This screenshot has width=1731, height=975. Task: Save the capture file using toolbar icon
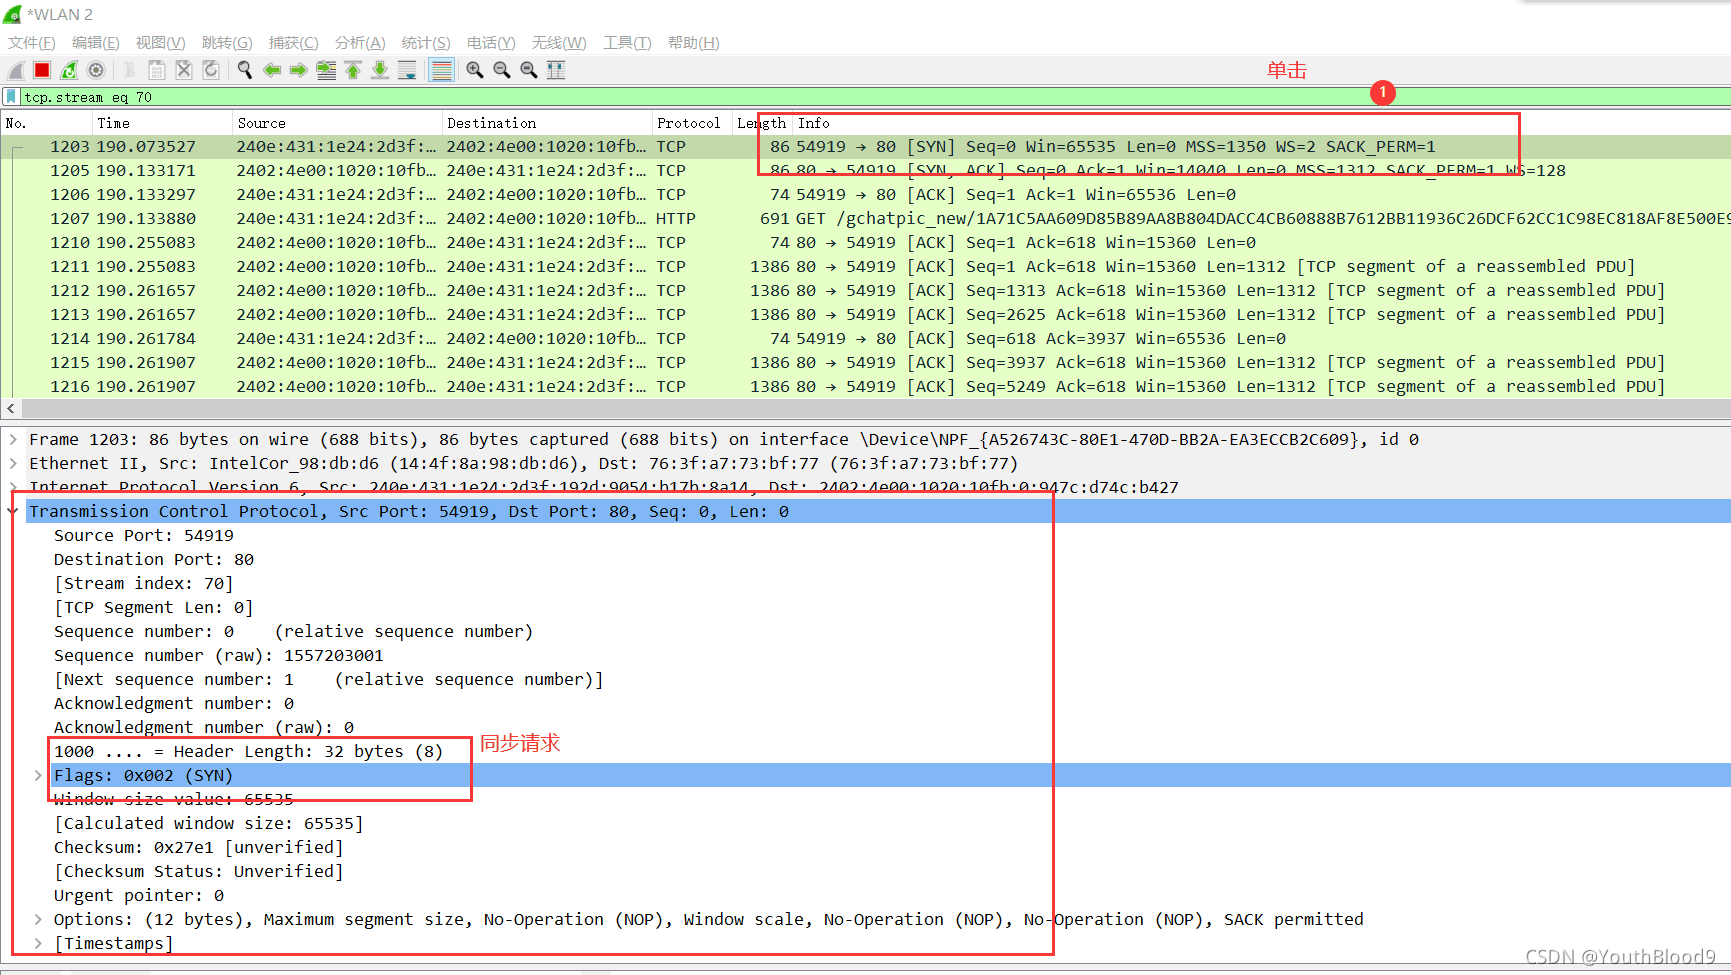point(157,70)
